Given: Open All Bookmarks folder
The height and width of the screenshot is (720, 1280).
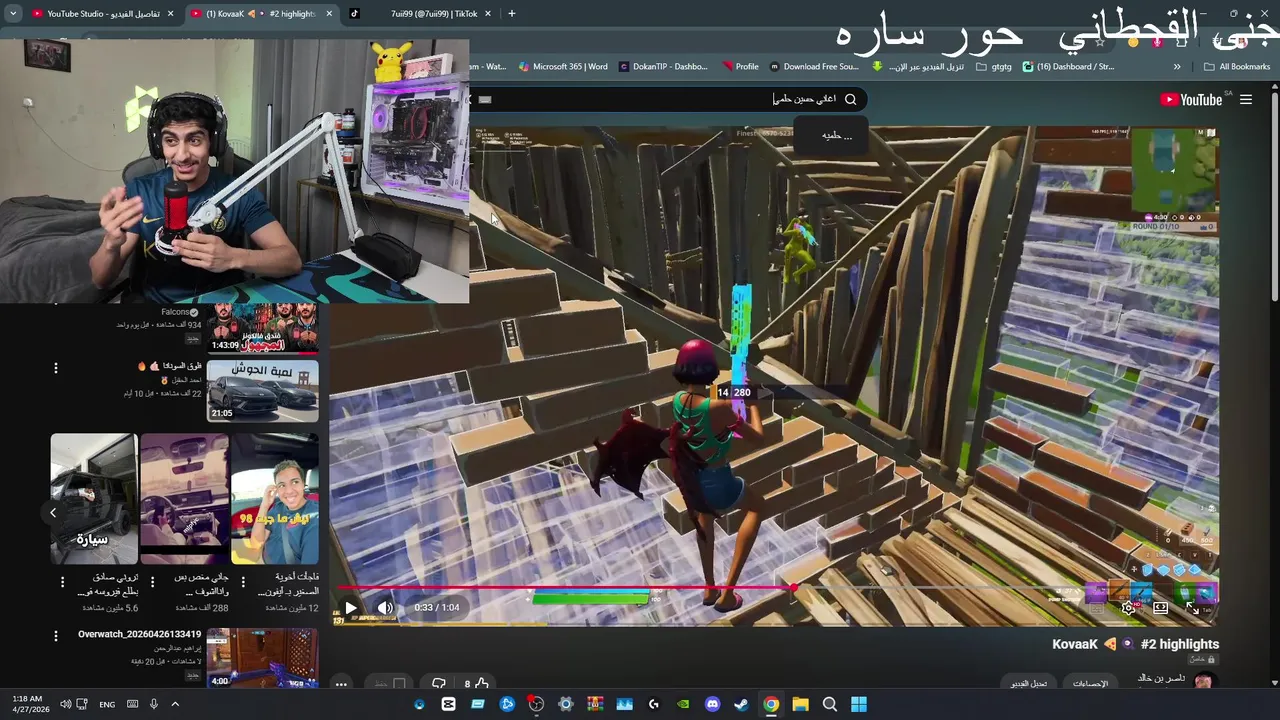Looking at the screenshot, I should [x=1237, y=67].
